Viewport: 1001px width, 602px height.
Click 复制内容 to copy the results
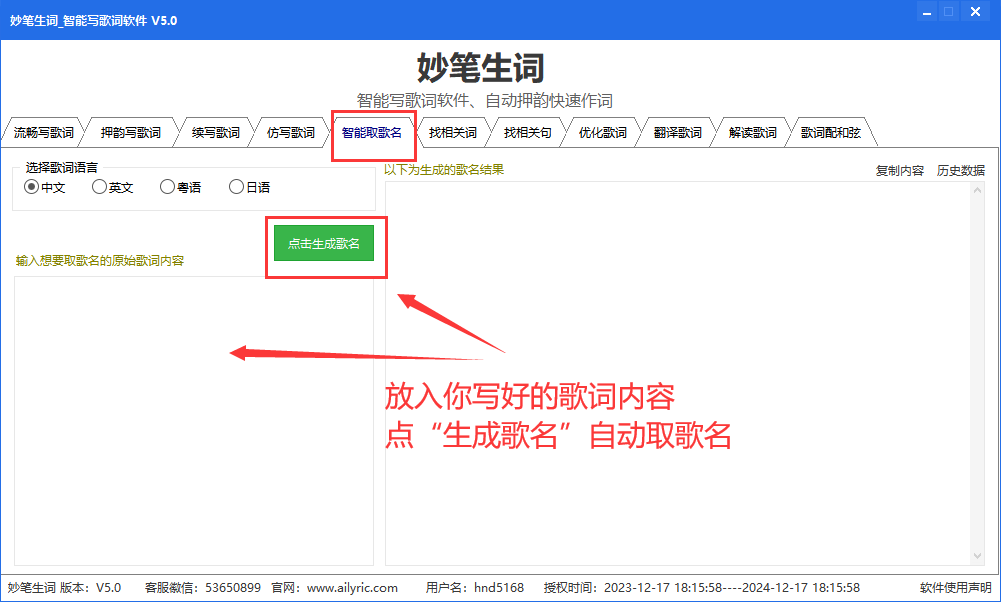click(x=899, y=170)
